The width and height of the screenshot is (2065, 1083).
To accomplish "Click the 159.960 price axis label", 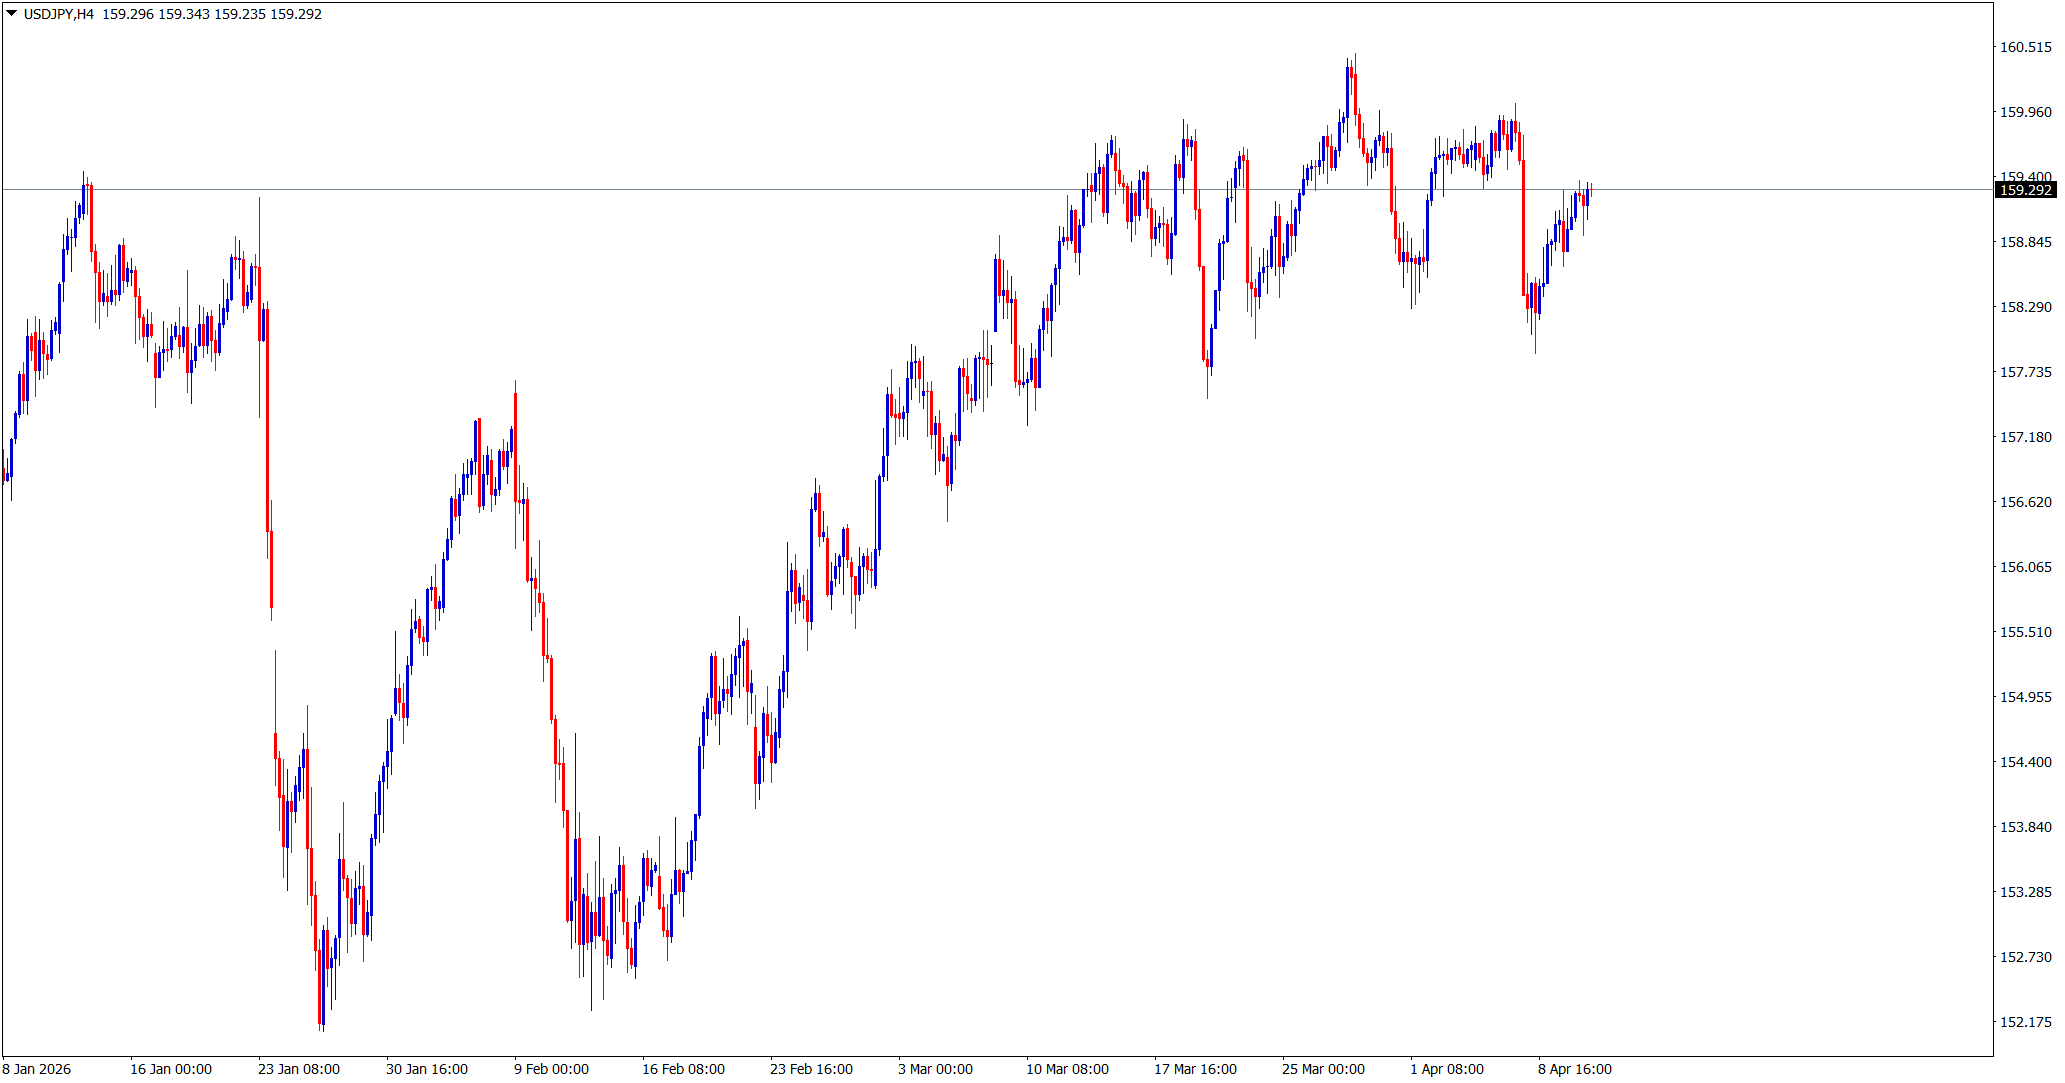I will coord(2025,112).
